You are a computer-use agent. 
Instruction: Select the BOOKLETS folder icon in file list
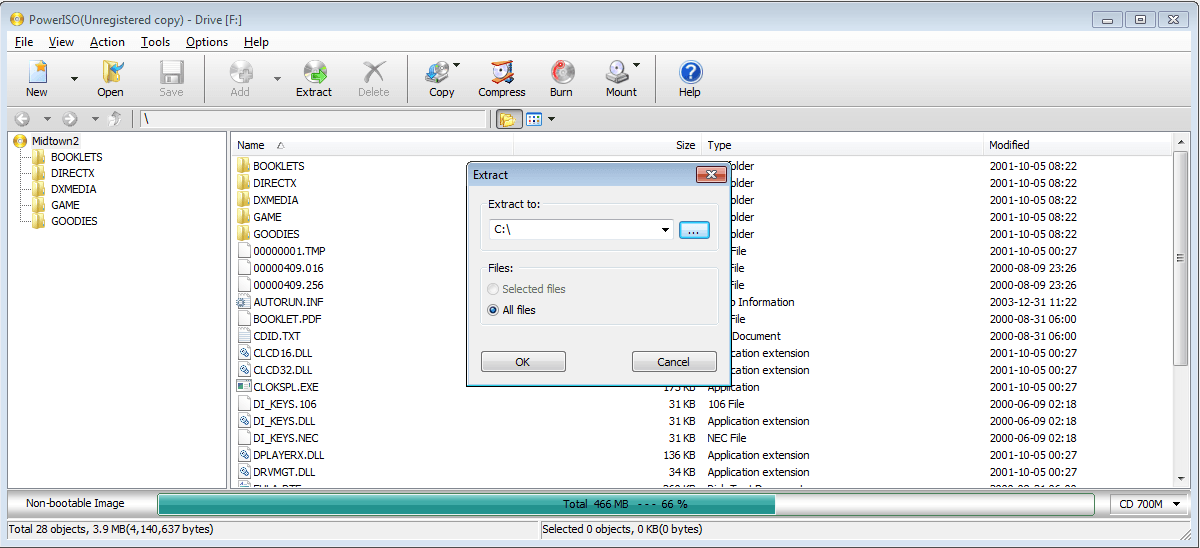(244, 166)
